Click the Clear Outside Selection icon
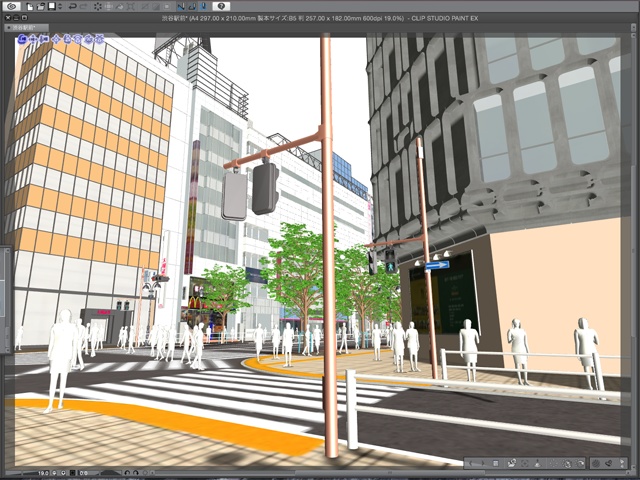Screen dimensions: 640x480 [109, 7]
